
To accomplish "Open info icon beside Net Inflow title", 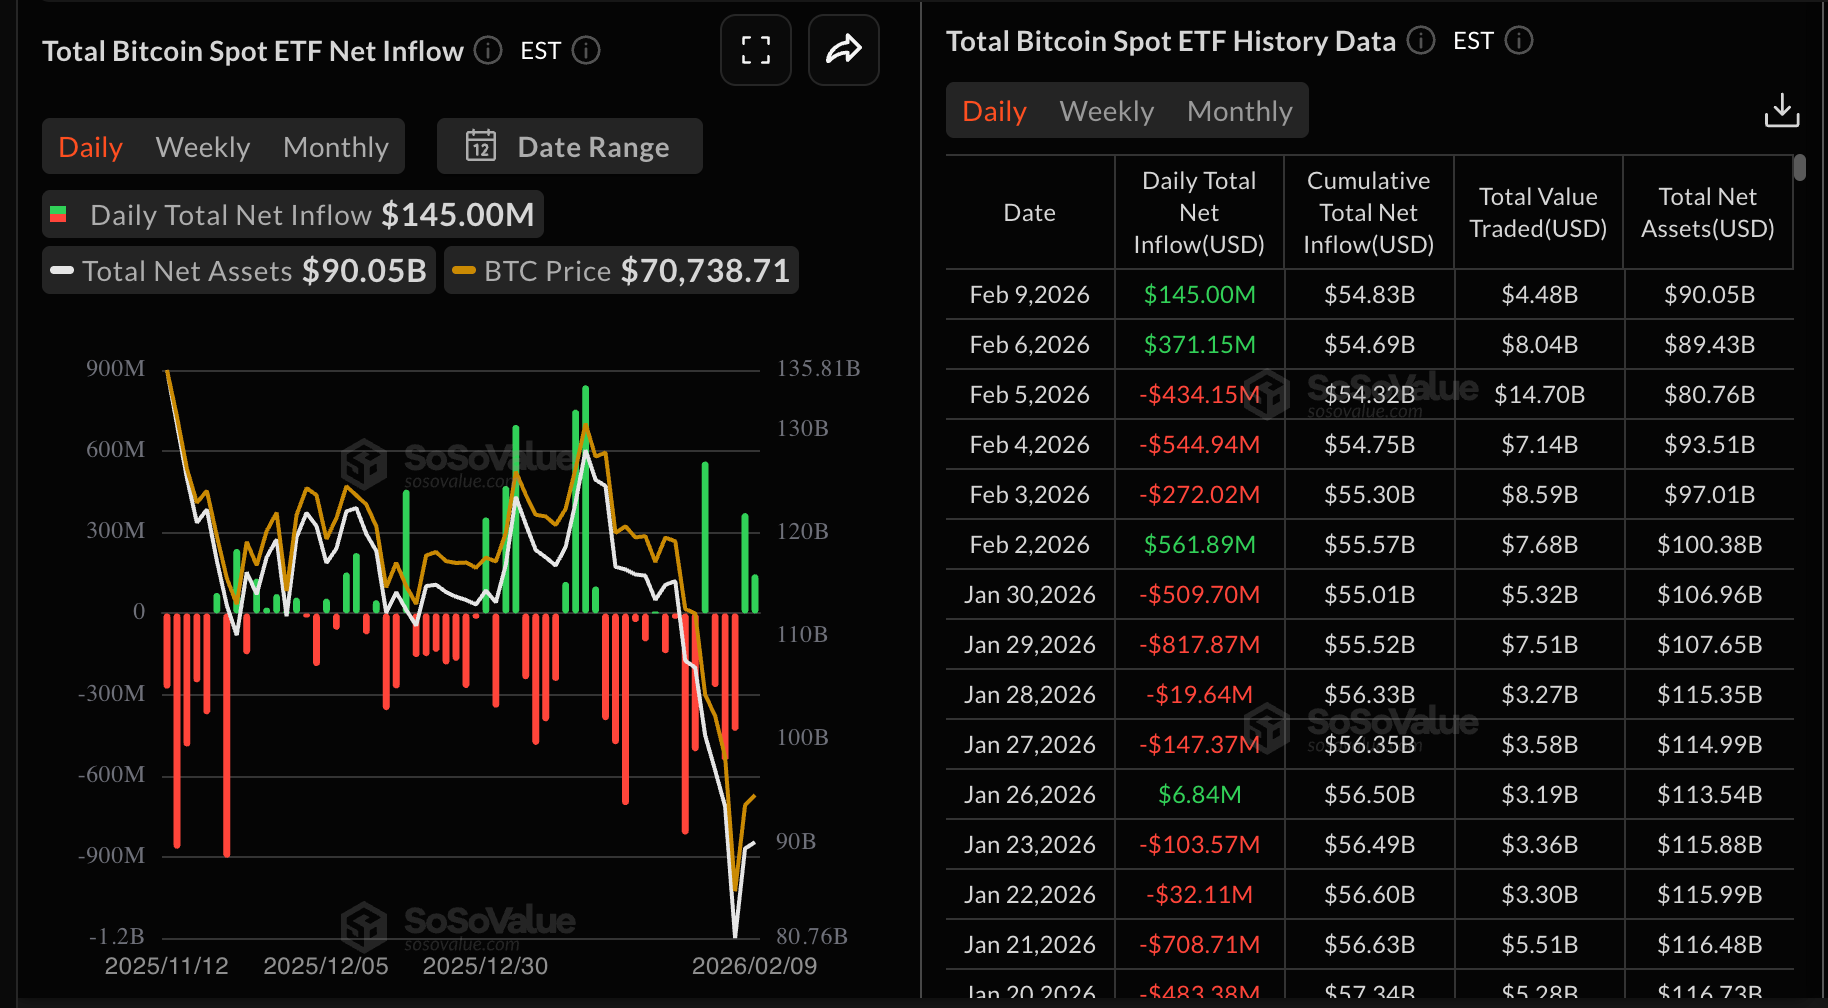I will (x=488, y=50).
